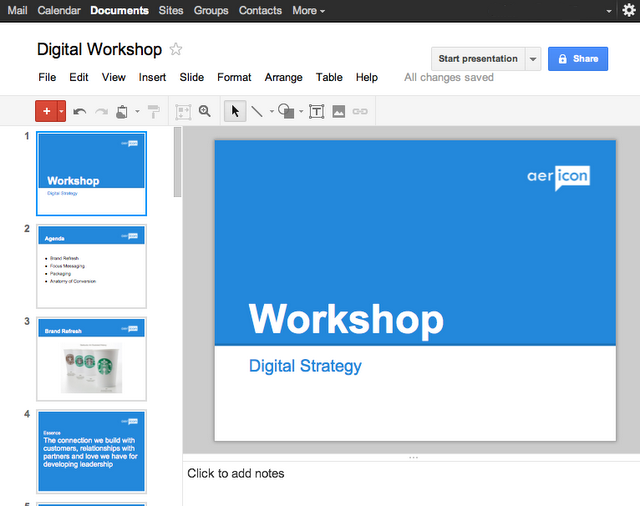
Task: Expand the paste options dropdown arrow
Action: coord(137,111)
